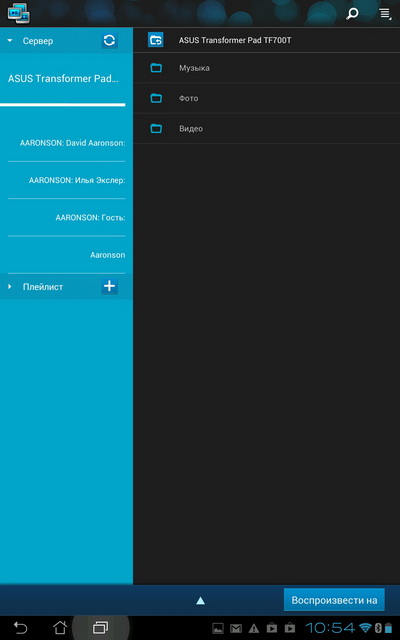This screenshot has width=400, height=640.
Task: Tap the MyNet app logo icon
Action: pyautogui.click(x=18, y=13)
